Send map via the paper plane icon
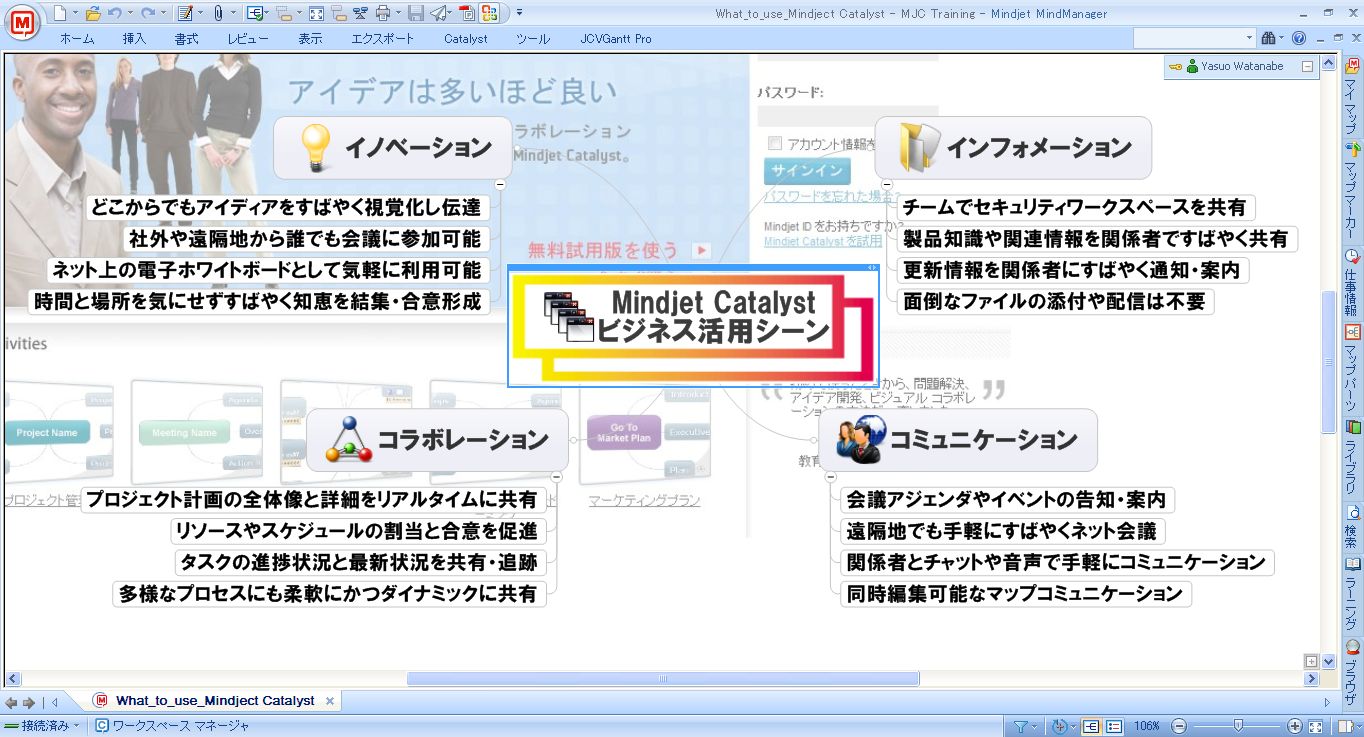This screenshot has width=1364, height=737. click(440, 13)
